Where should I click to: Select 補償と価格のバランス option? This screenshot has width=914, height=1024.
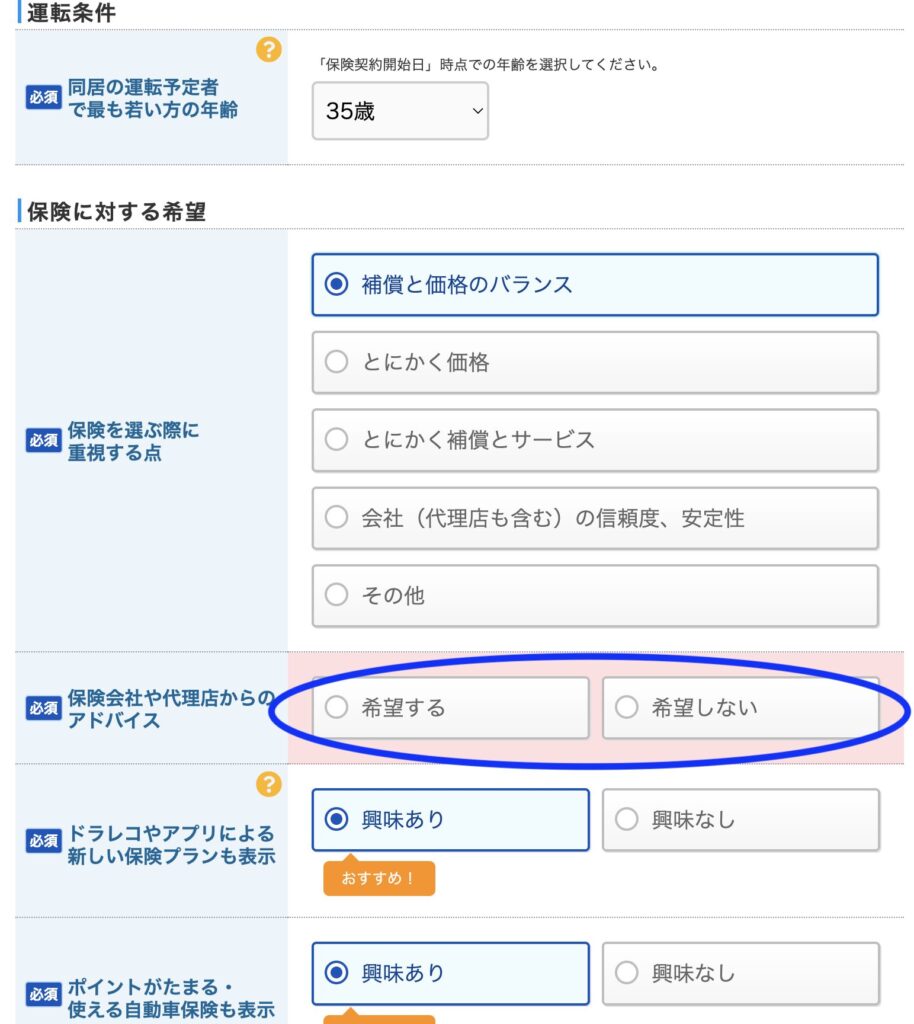(x=595, y=285)
